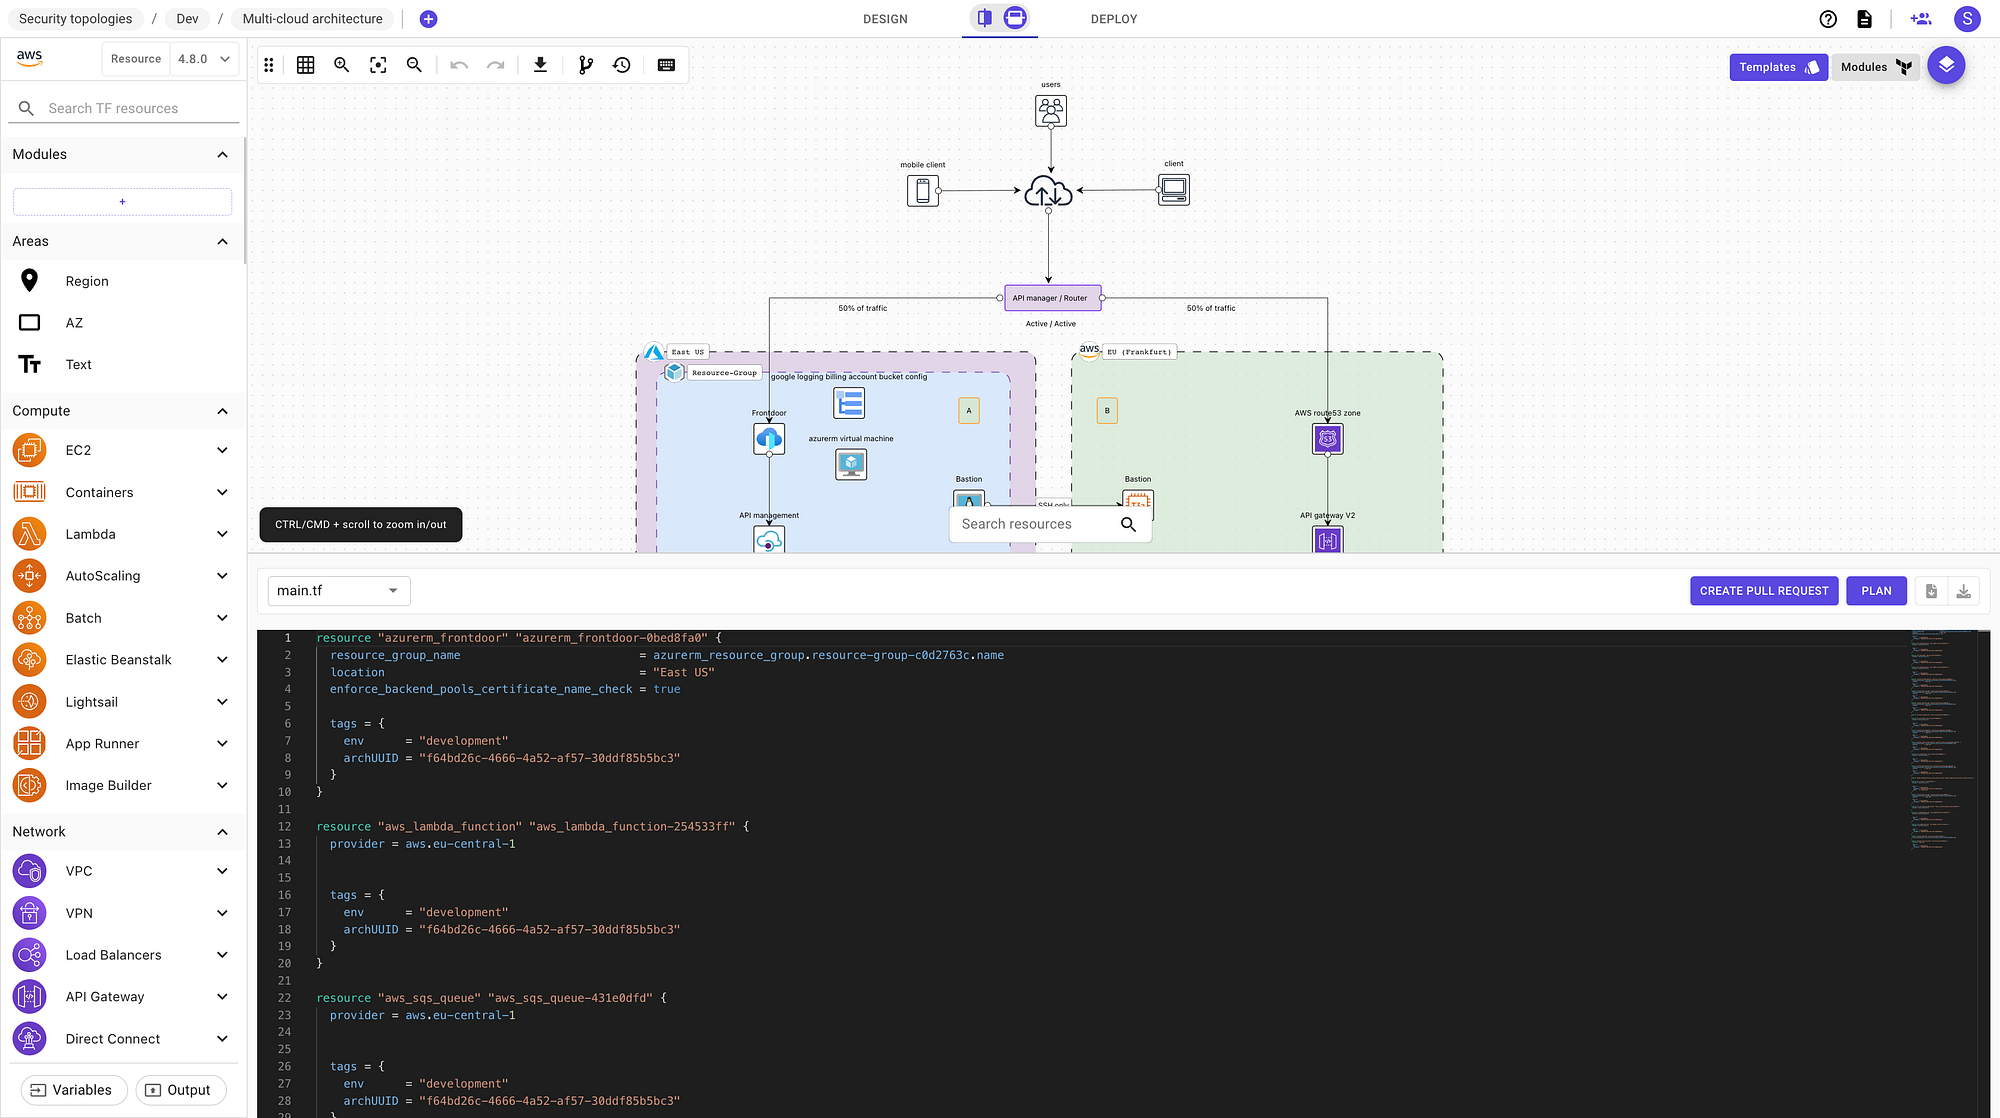Open version history clock icon
Image resolution: width=2000 pixels, height=1118 pixels.
[x=622, y=65]
